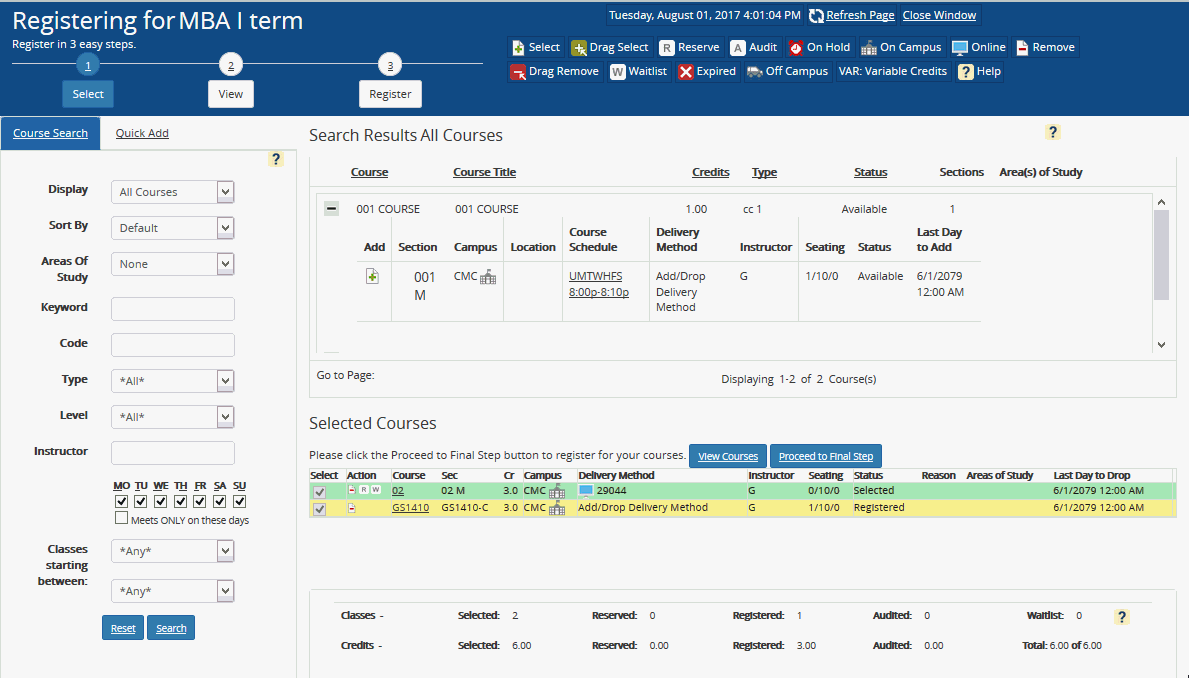Open the GS1410 course link
The width and height of the screenshot is (1189, 678).
coord(410,507)
